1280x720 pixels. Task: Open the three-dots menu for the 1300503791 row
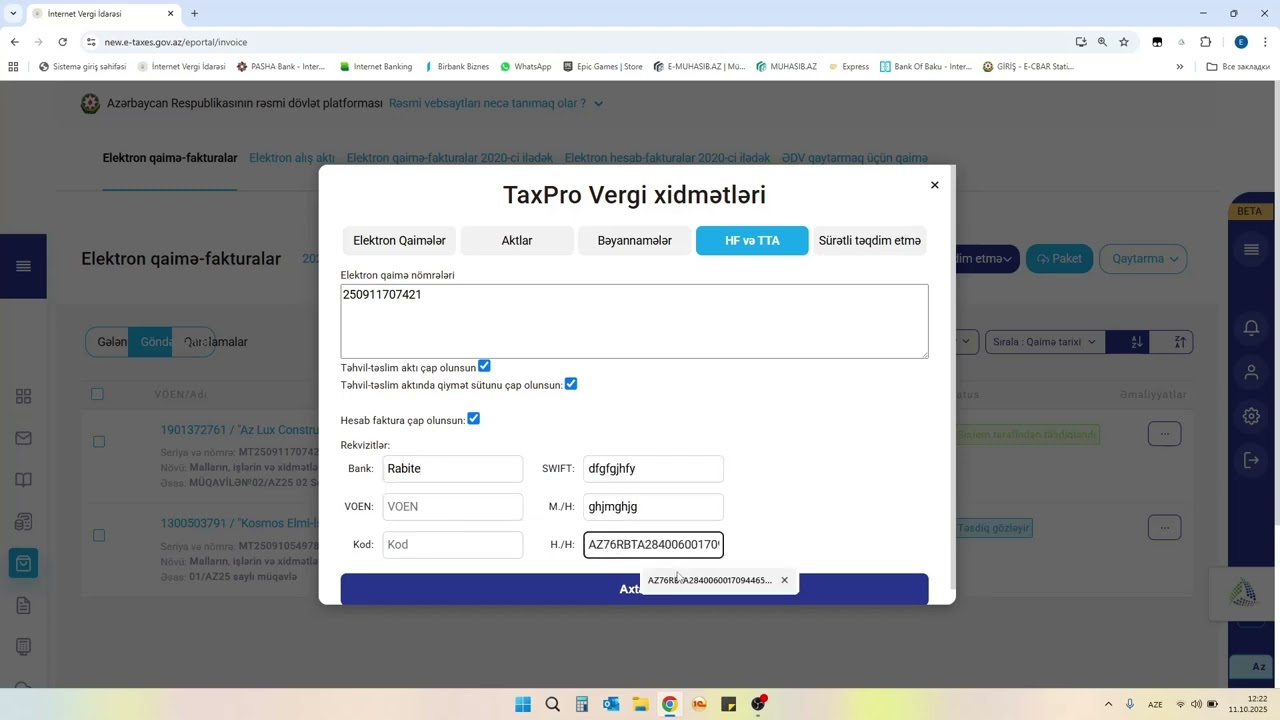[1164, 527]
